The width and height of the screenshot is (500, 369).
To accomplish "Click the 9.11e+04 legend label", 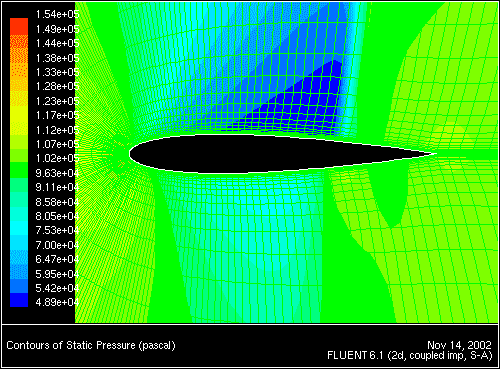I will coord(57,187).
